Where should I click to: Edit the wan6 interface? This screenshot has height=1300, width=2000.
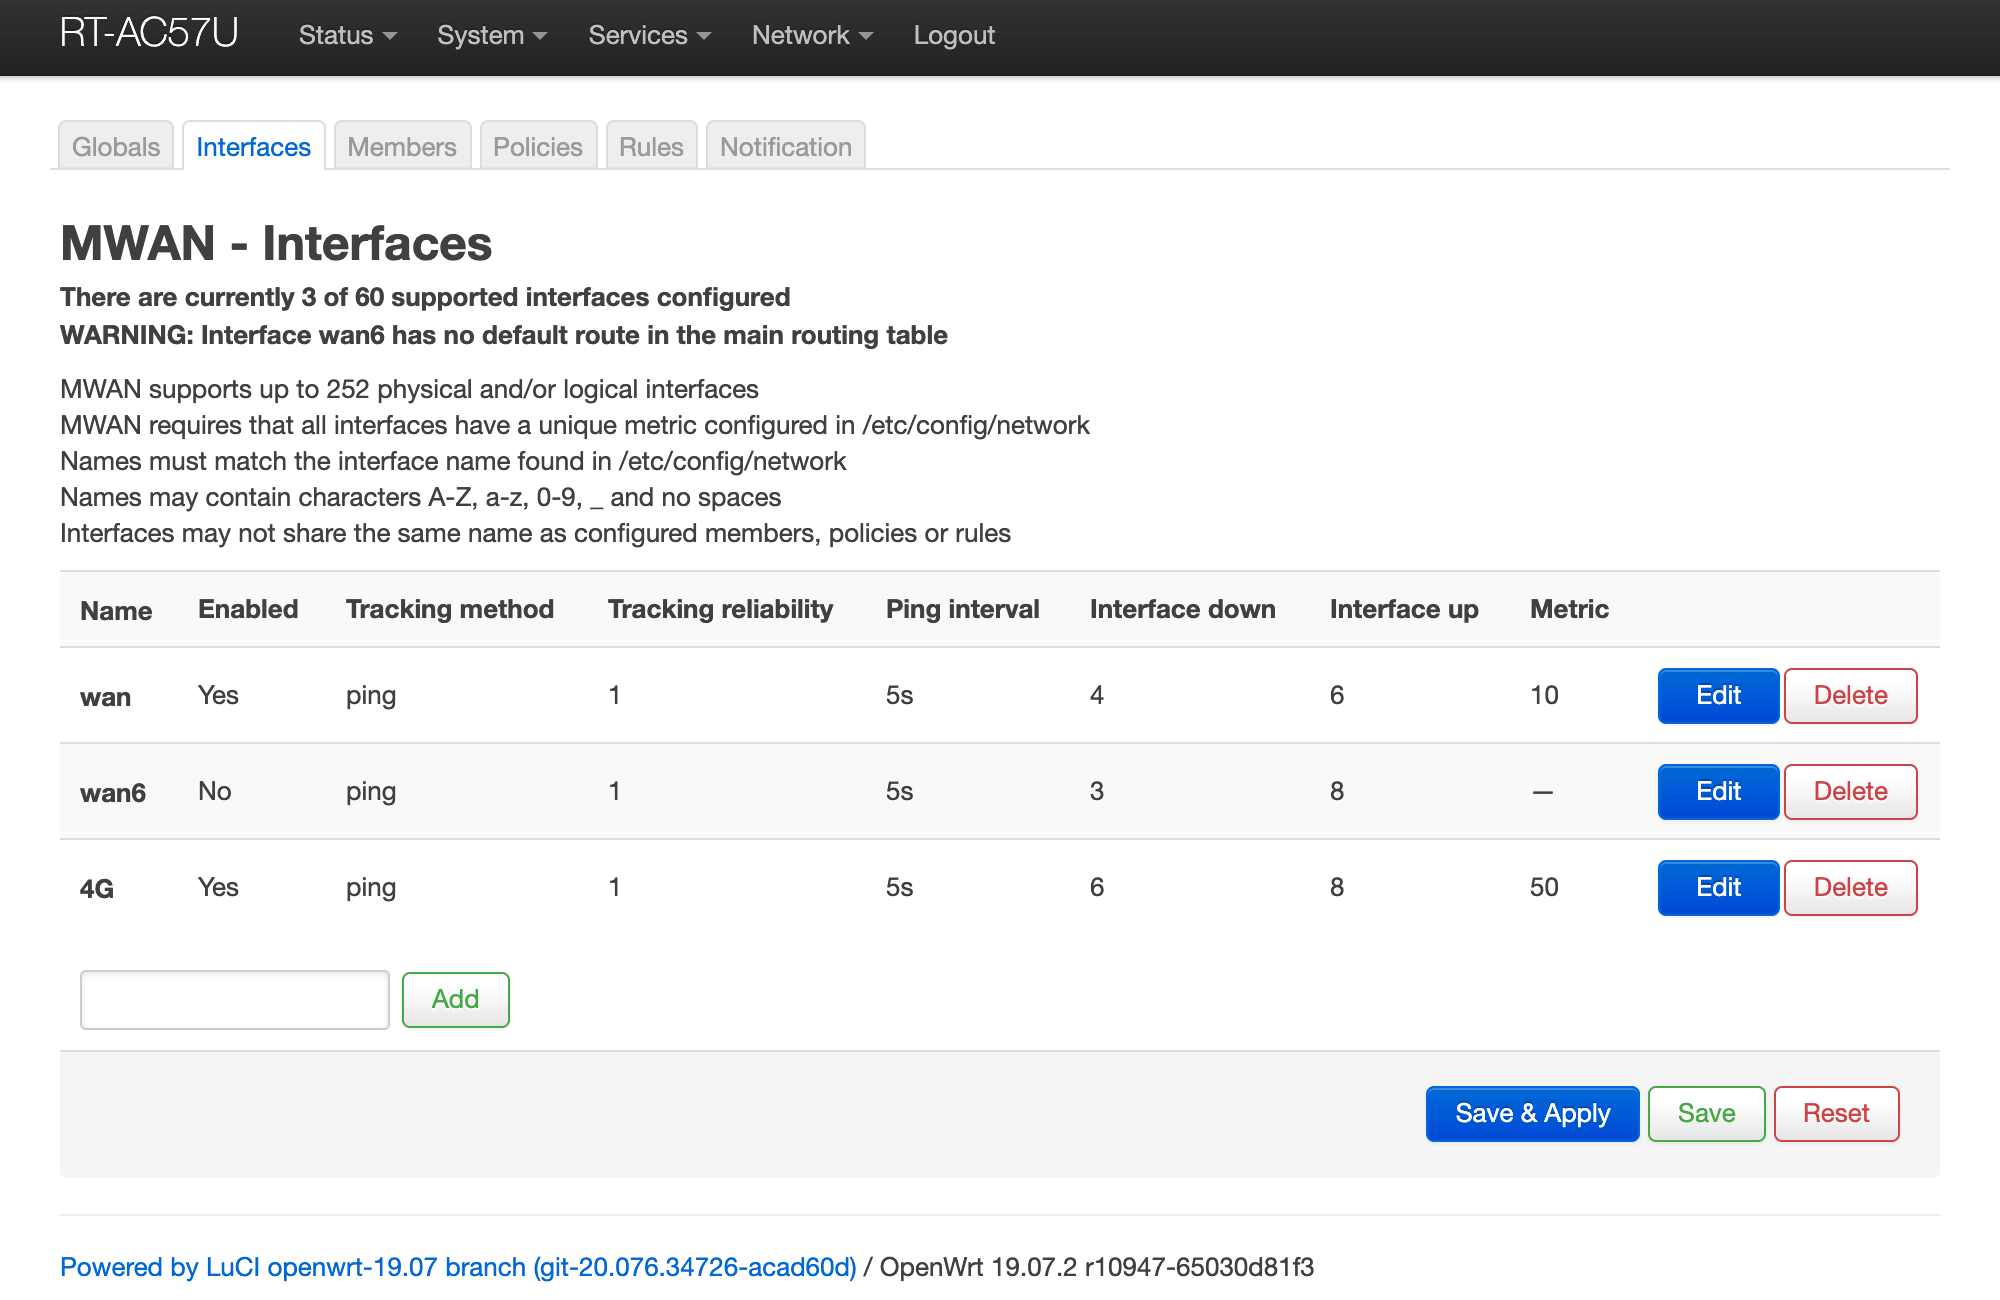tap(1718, 791)
